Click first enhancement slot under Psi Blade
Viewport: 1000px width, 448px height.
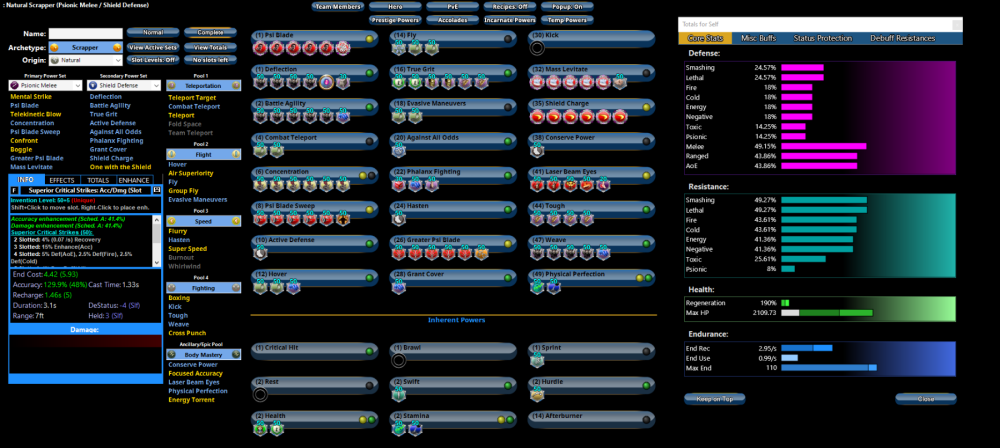(261, 47)
